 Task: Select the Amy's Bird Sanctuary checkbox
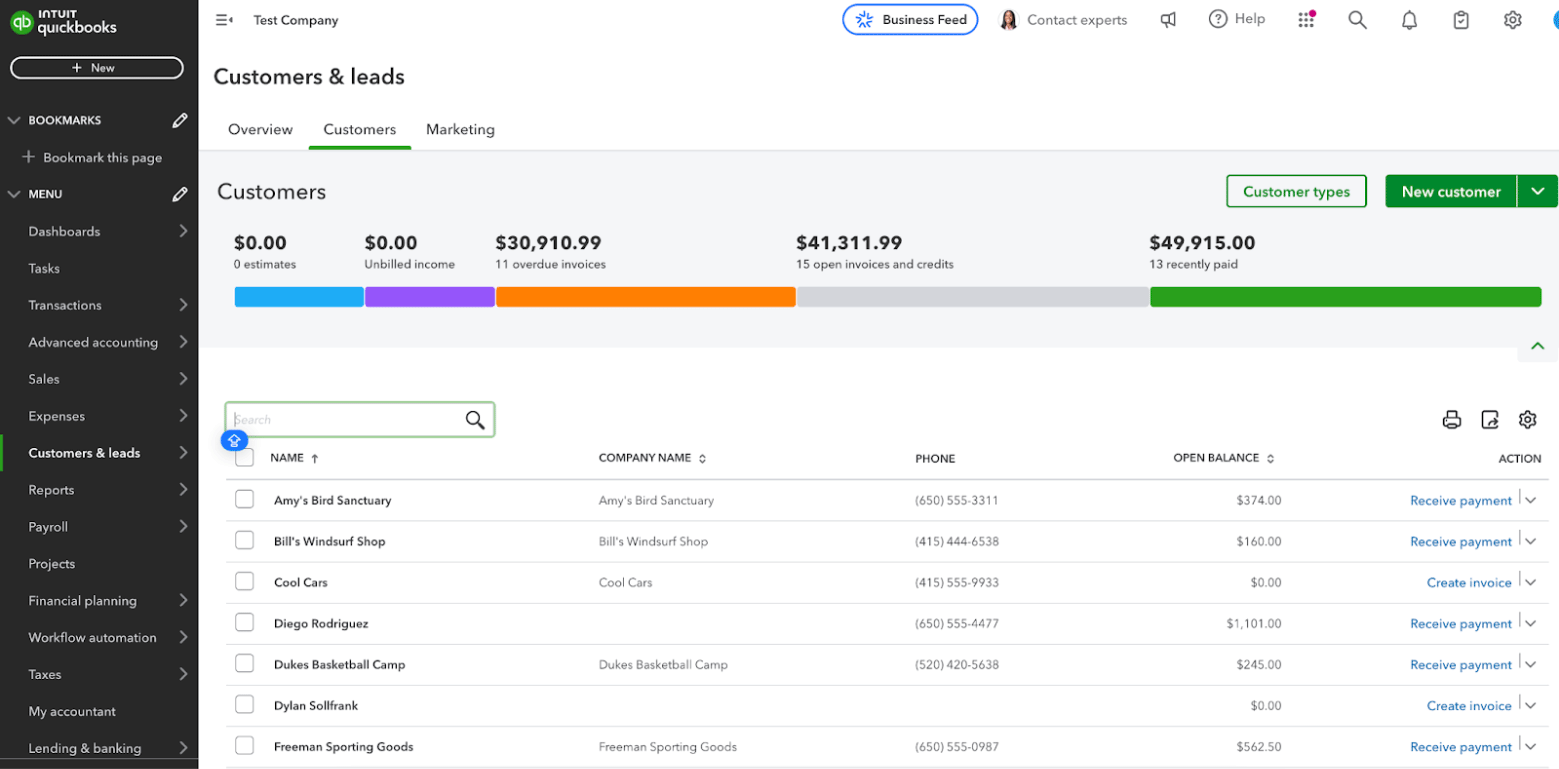click(x=245, y=499)
